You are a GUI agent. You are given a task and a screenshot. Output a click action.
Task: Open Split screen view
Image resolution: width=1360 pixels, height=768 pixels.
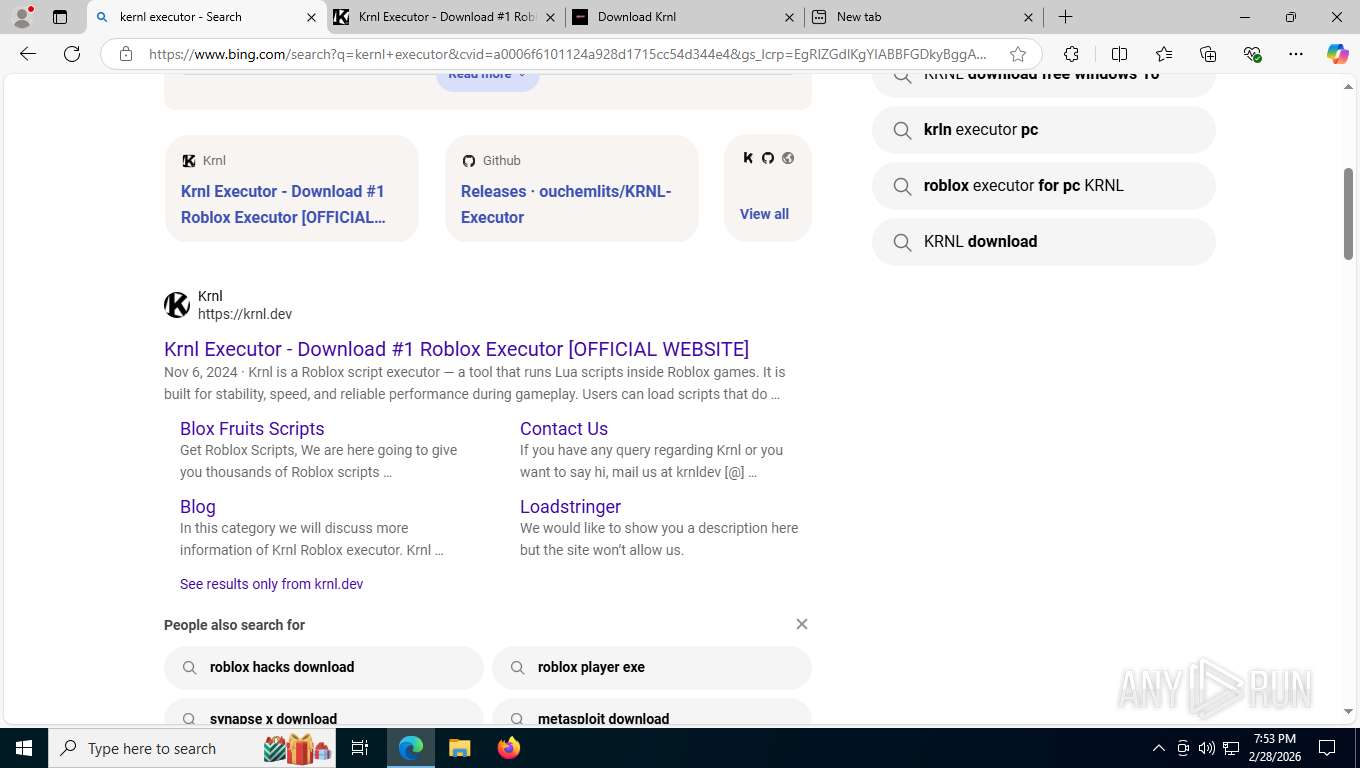pos(1120,54)
